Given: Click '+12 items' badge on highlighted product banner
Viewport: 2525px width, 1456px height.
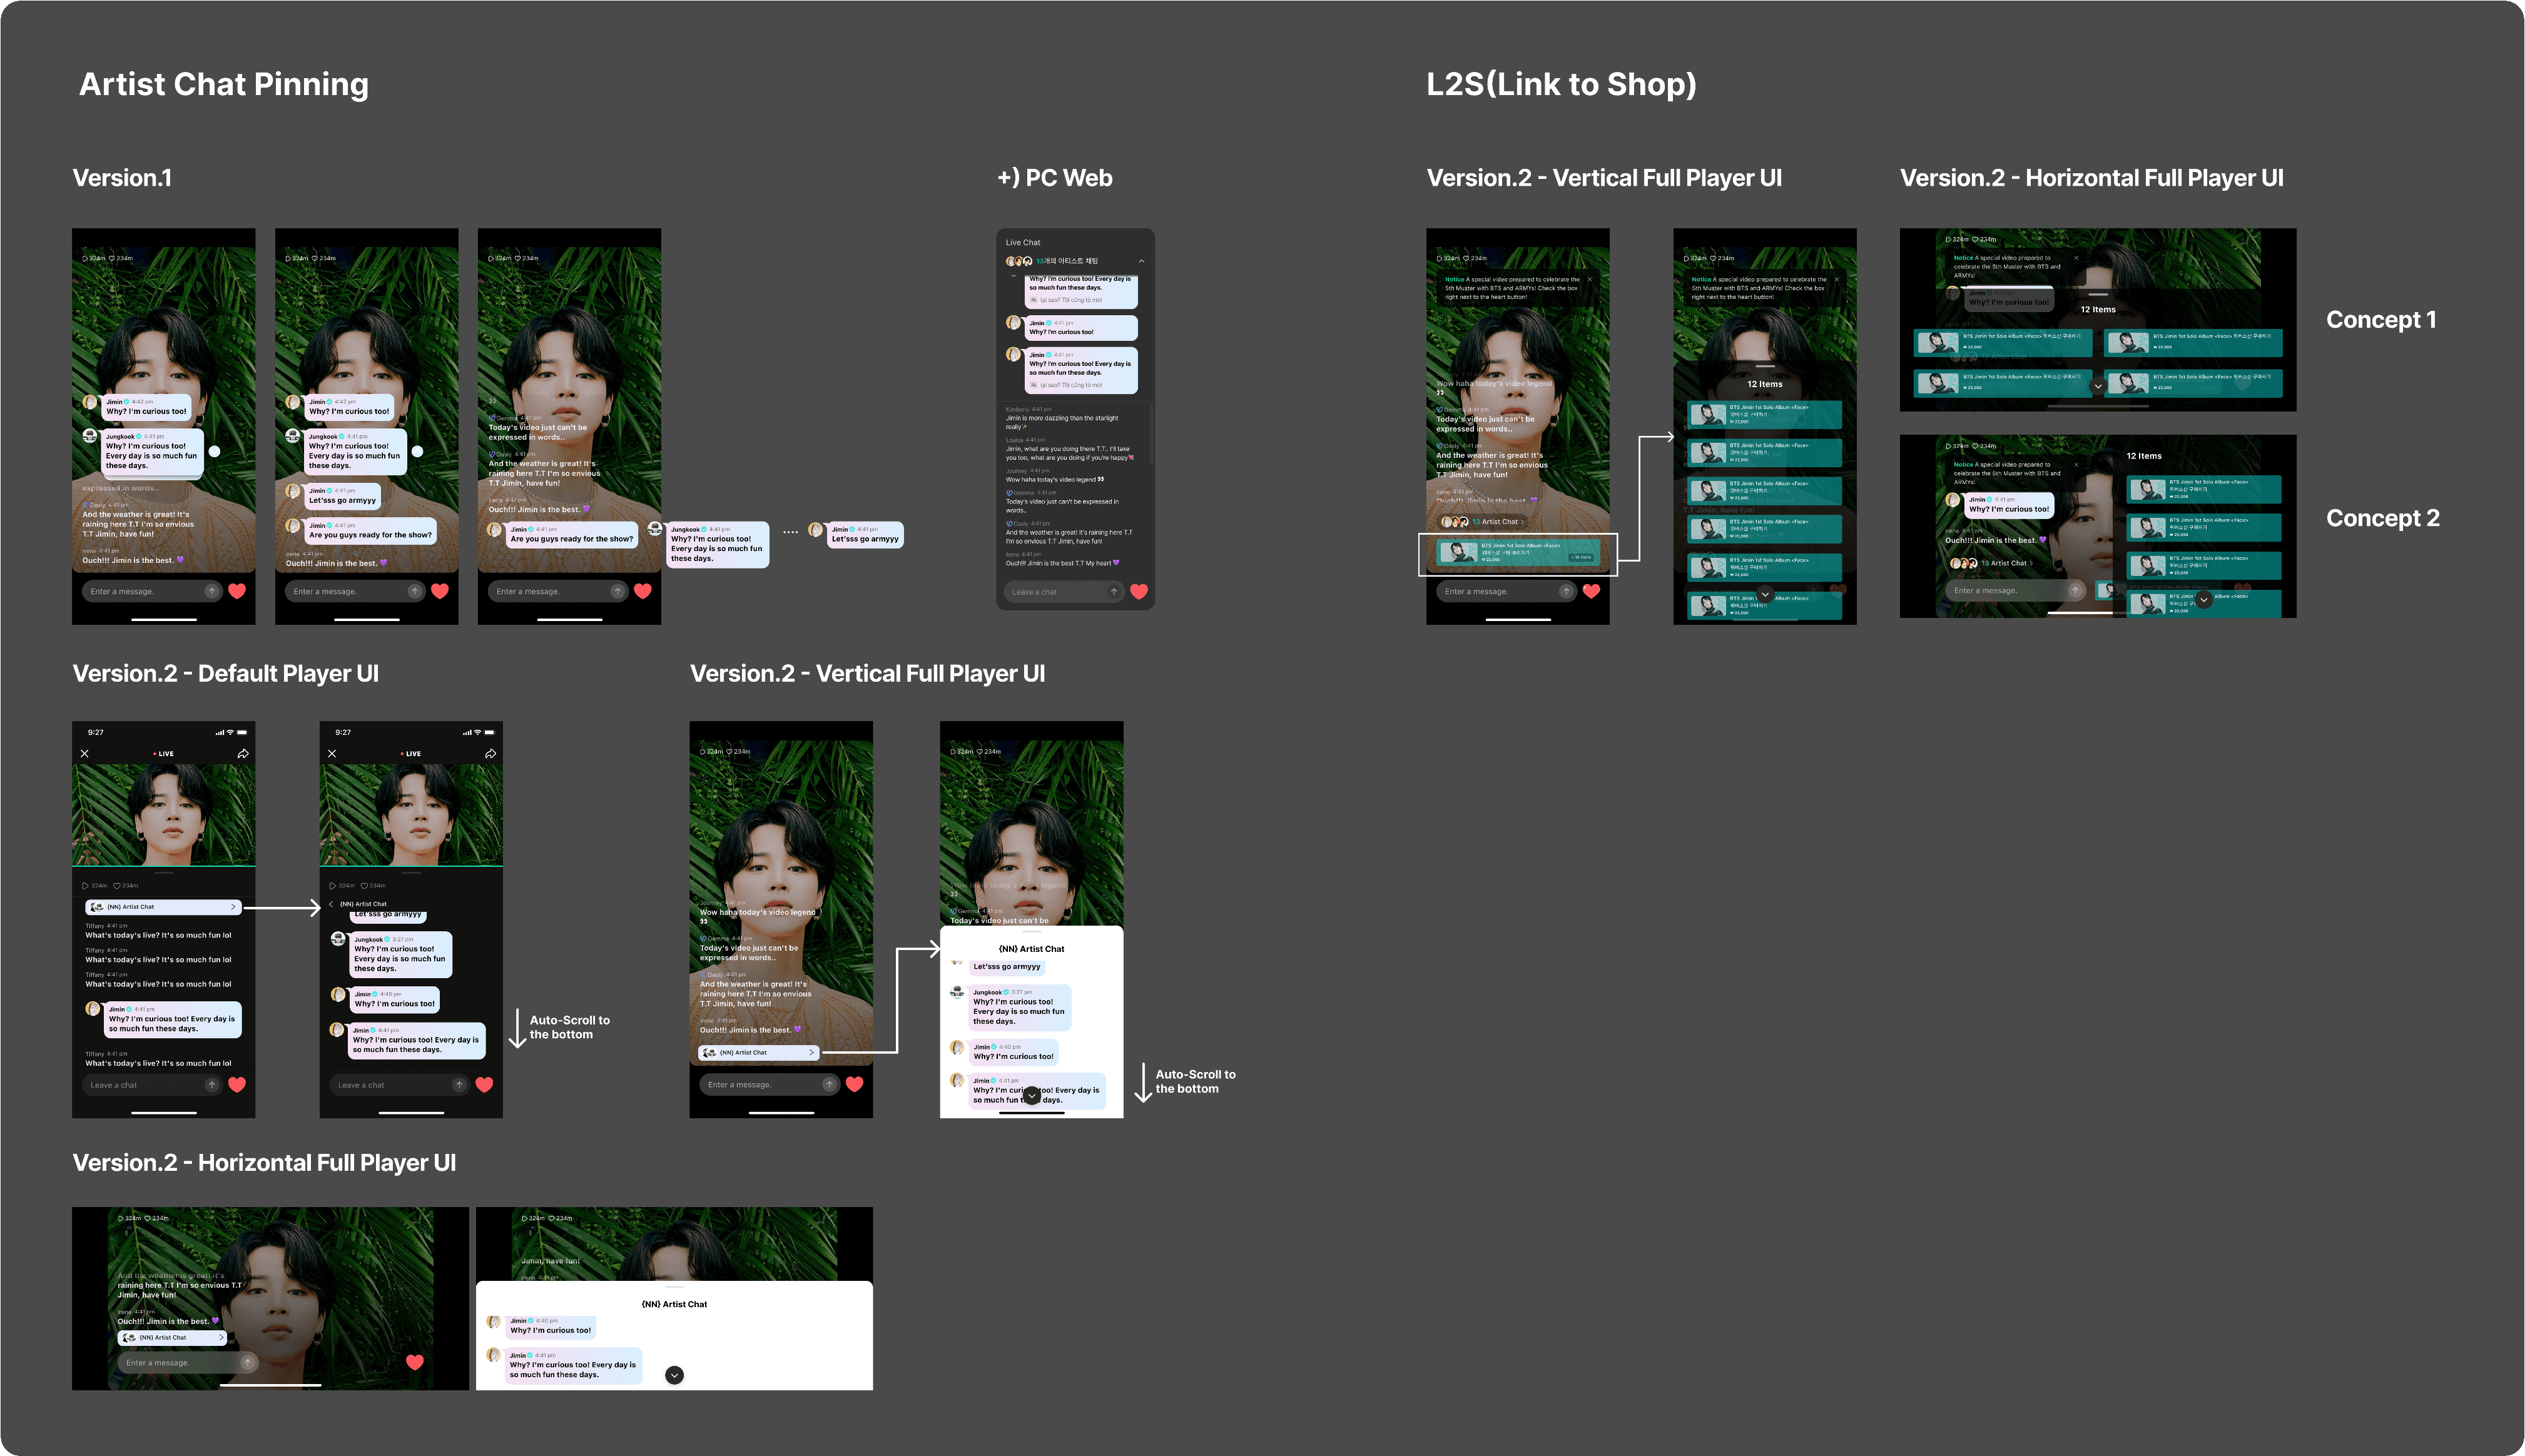Looking at the screenshot, I should click(x=1582, y=557).
